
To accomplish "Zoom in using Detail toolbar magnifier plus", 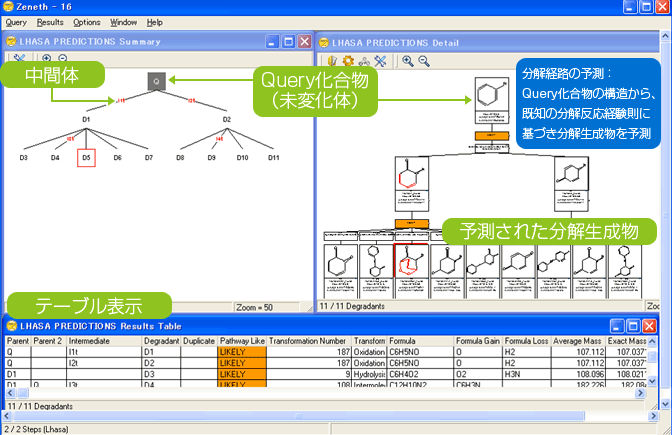I will click(x=408, y=61).
